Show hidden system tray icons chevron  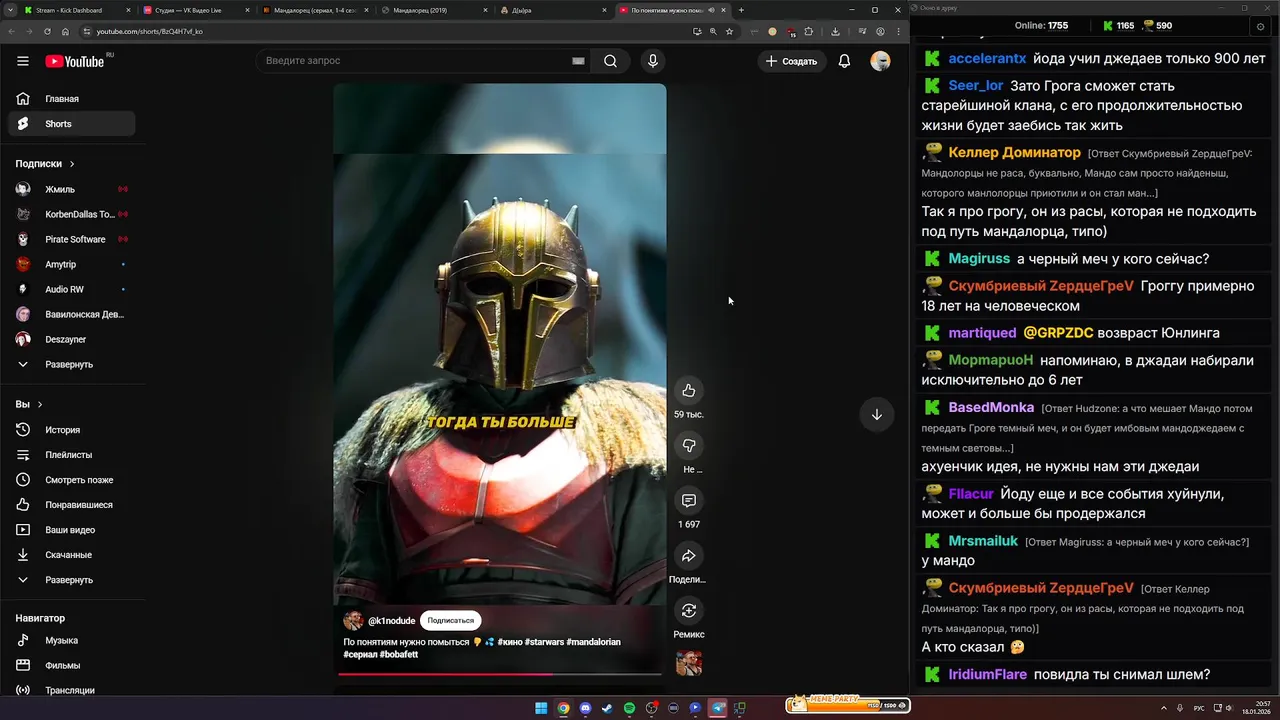click(x=1165, y=708)
